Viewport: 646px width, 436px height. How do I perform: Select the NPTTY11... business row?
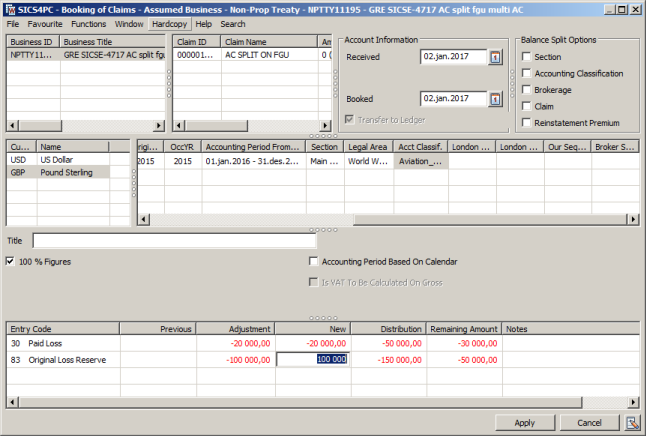point(86,55)
